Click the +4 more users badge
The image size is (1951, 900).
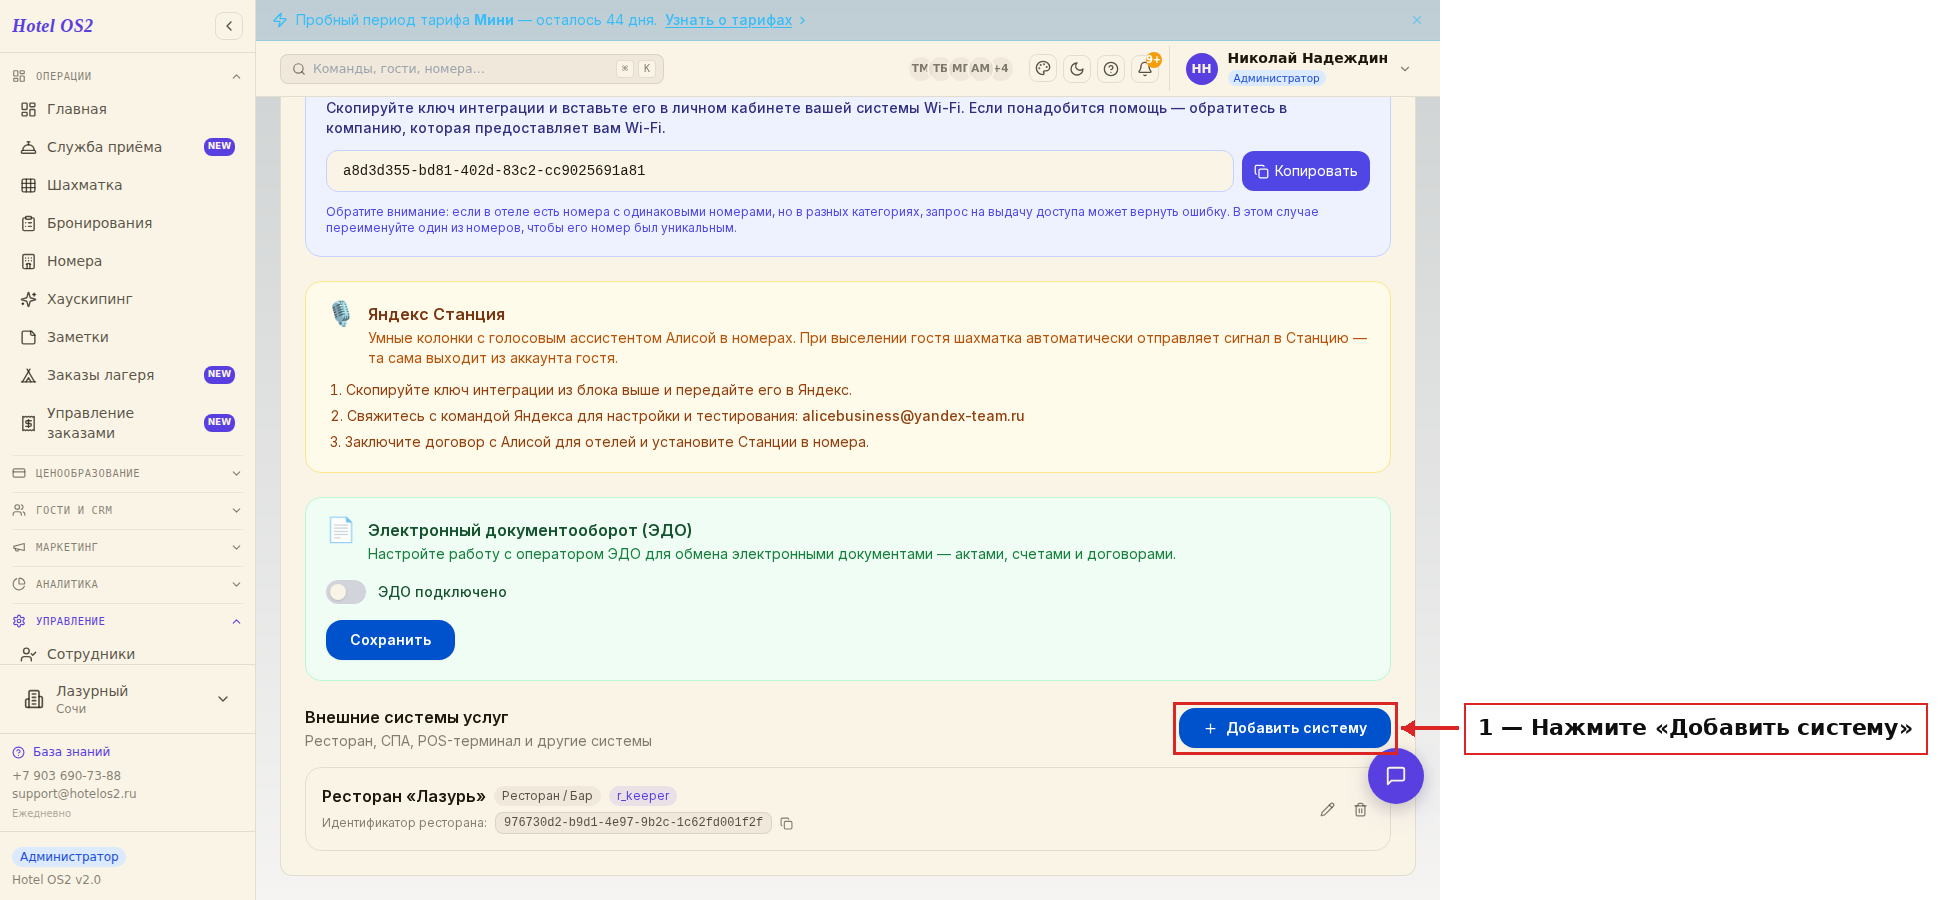point(1001,68)
